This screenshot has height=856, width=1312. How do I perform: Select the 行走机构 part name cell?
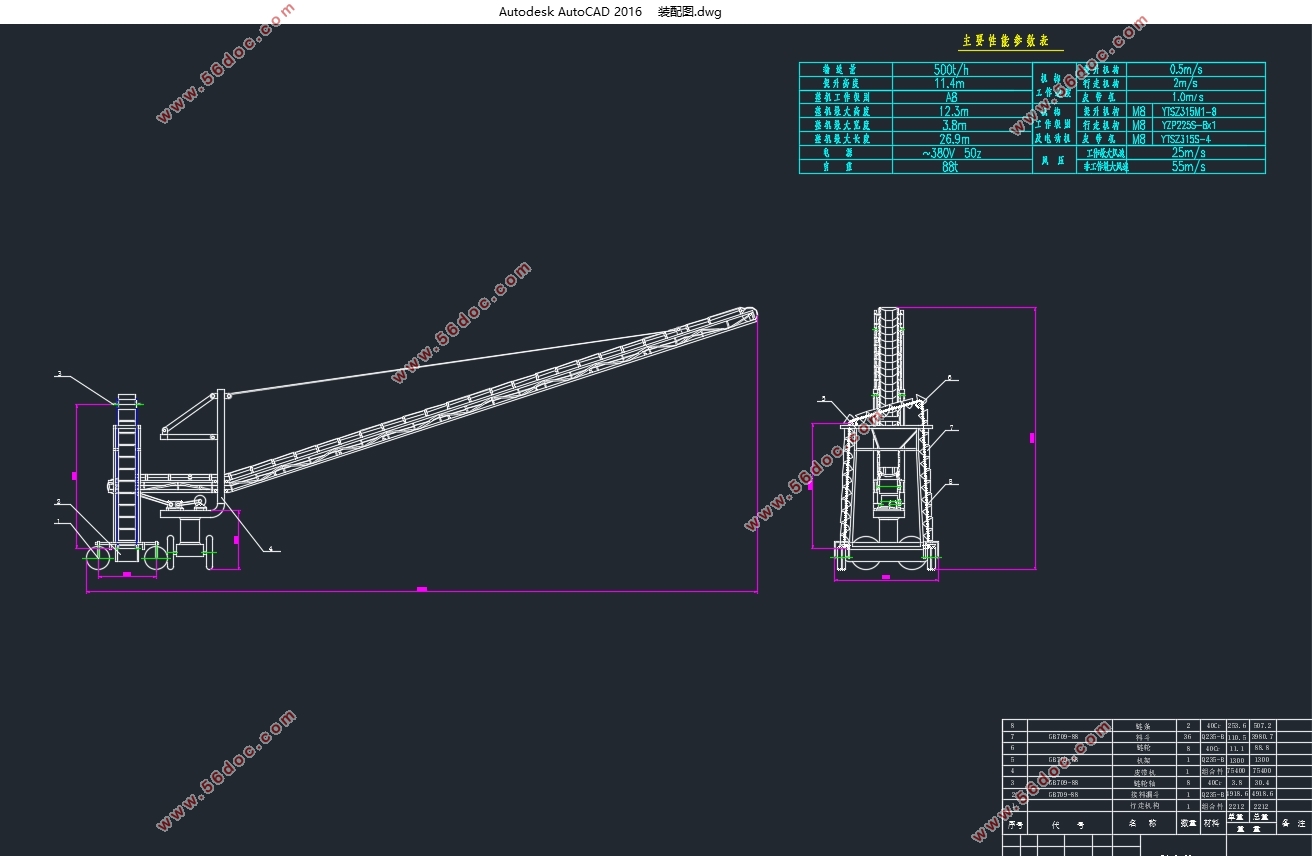click(1145, 806)
